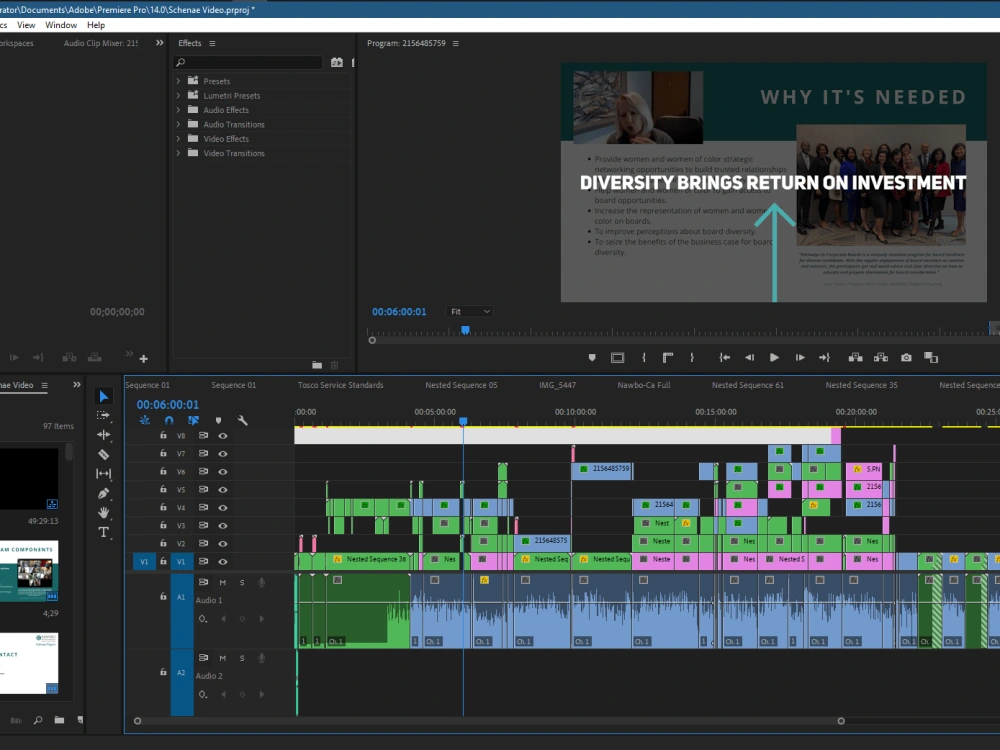Create New Bin in Project panel

59,720
